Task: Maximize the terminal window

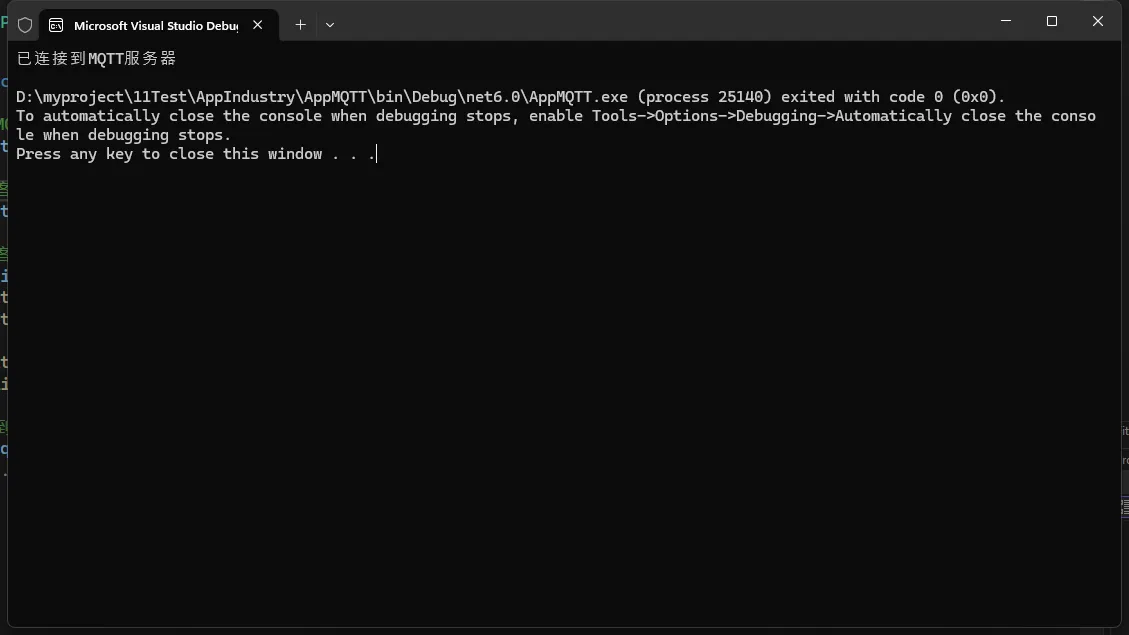Action: point(1052,21)
